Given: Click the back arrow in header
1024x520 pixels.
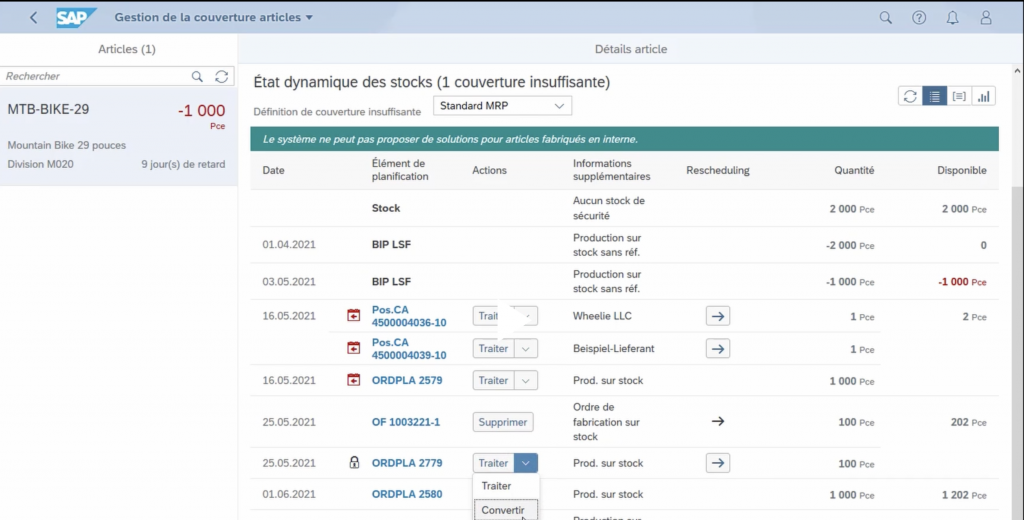Looking at the screenshot, I should click(x=33, y=18).
